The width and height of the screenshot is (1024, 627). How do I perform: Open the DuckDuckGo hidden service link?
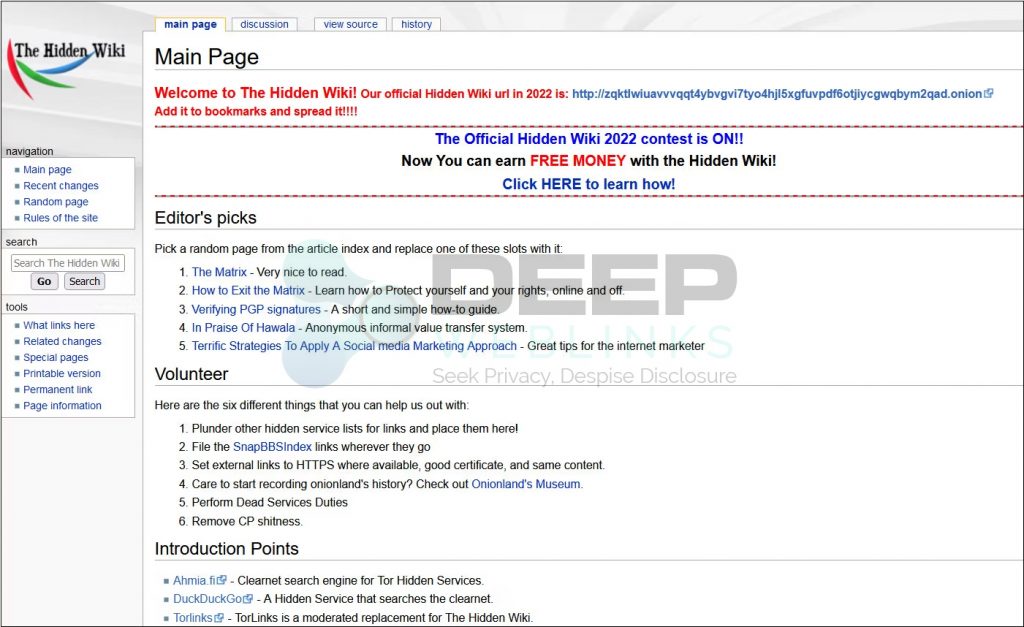(208, 598)
